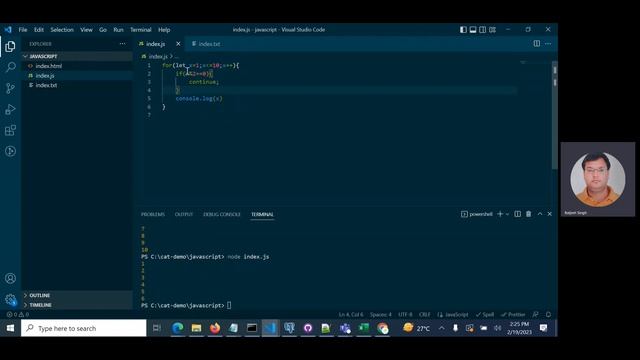The width and height of the screenshot is (640, 360).
Task: Open the Selection menu
Action: pos(62,29)
